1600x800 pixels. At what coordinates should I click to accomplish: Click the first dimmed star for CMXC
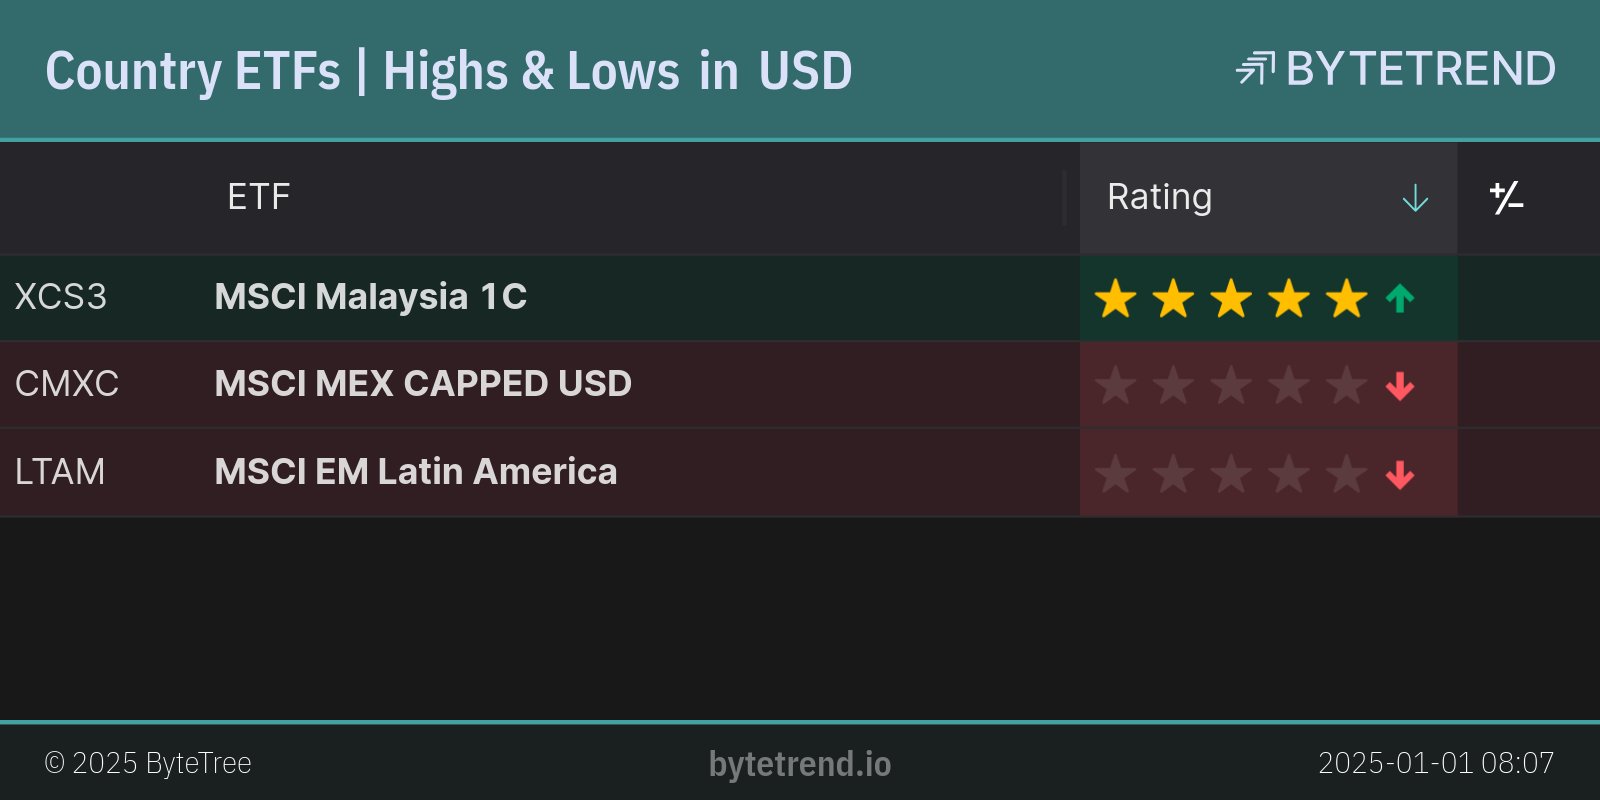pos(1115,386)
